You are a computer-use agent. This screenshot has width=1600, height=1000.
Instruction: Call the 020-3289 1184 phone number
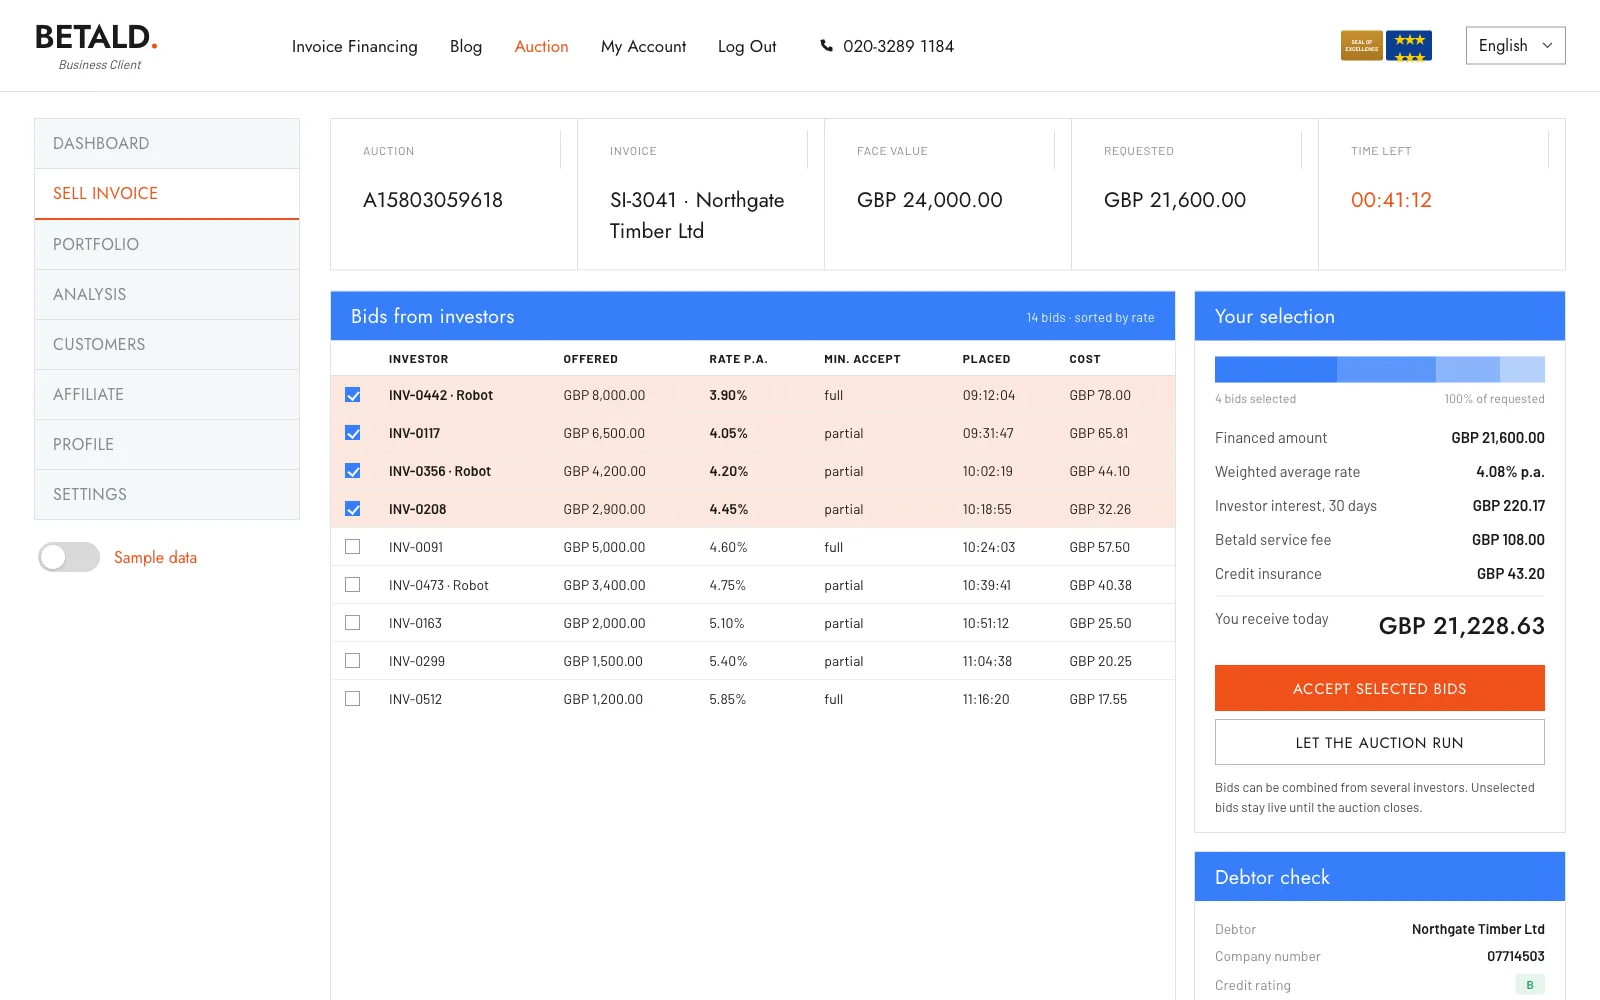(898, 46)
